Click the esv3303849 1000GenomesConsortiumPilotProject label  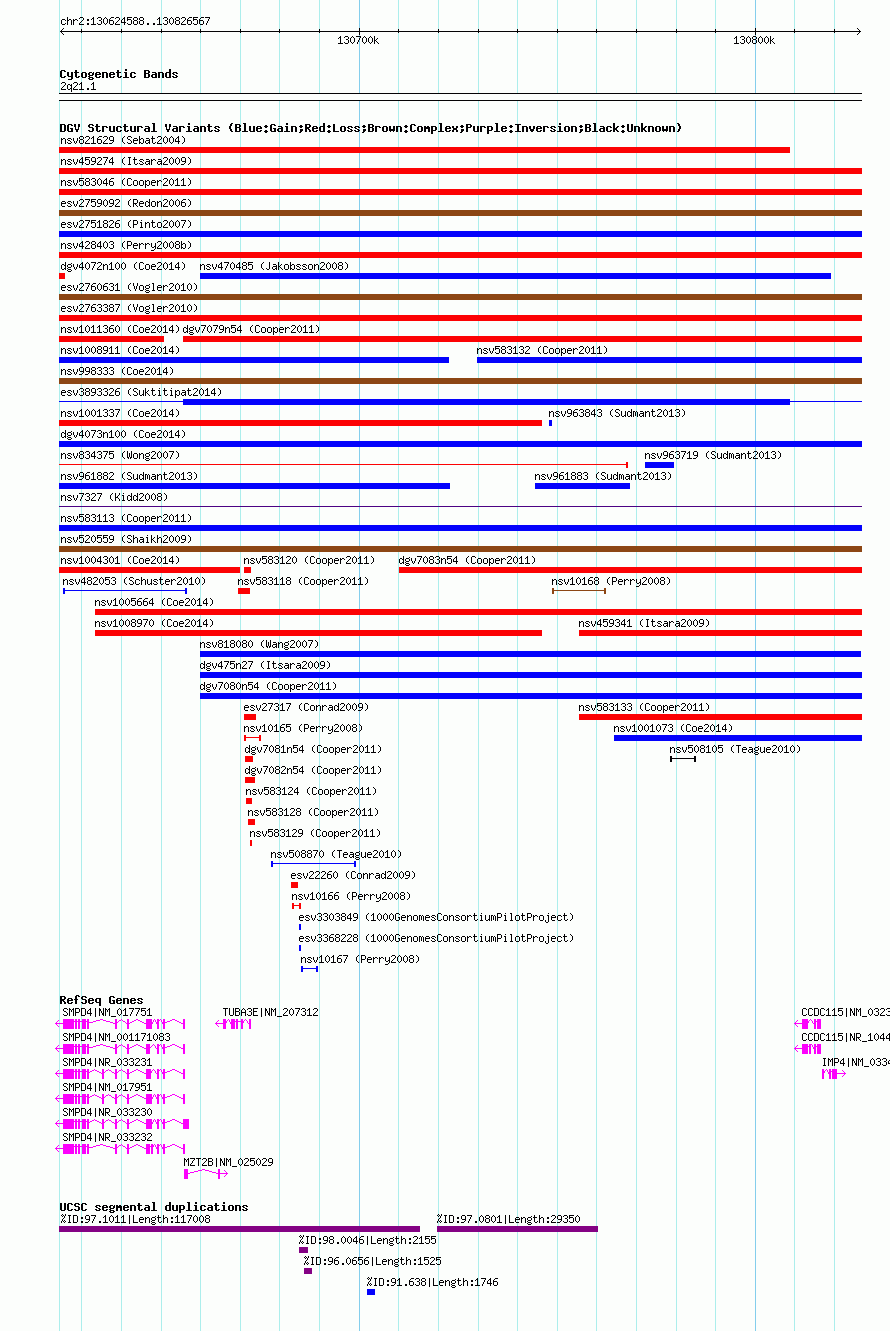pyautogui.click(x=436, y=917)
